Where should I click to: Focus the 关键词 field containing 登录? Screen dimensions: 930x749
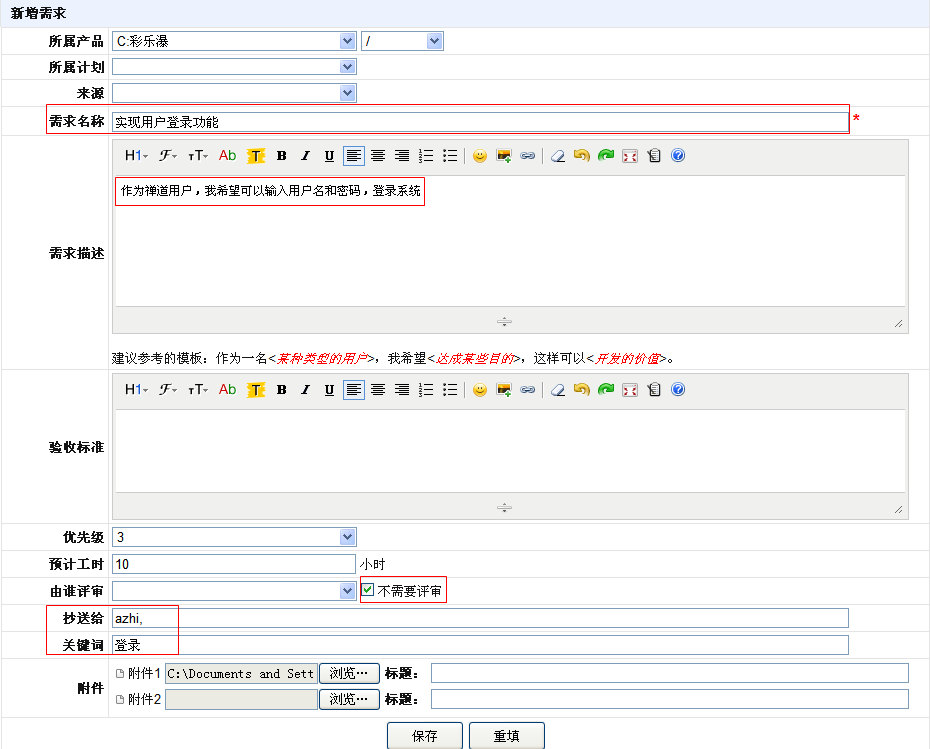click(480, 645)
